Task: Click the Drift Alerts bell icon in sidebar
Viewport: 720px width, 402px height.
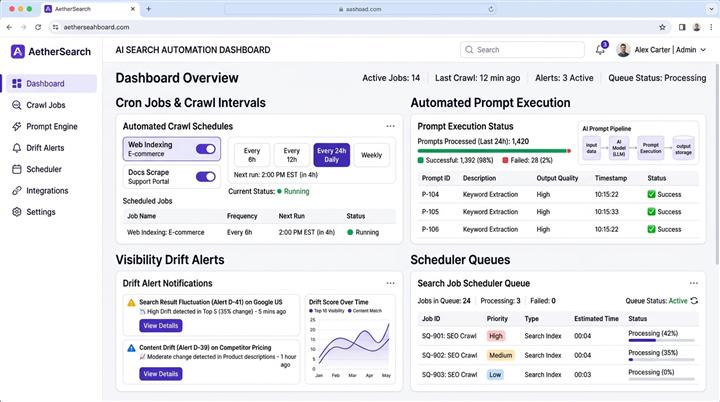Action: [x=17, y=148]
